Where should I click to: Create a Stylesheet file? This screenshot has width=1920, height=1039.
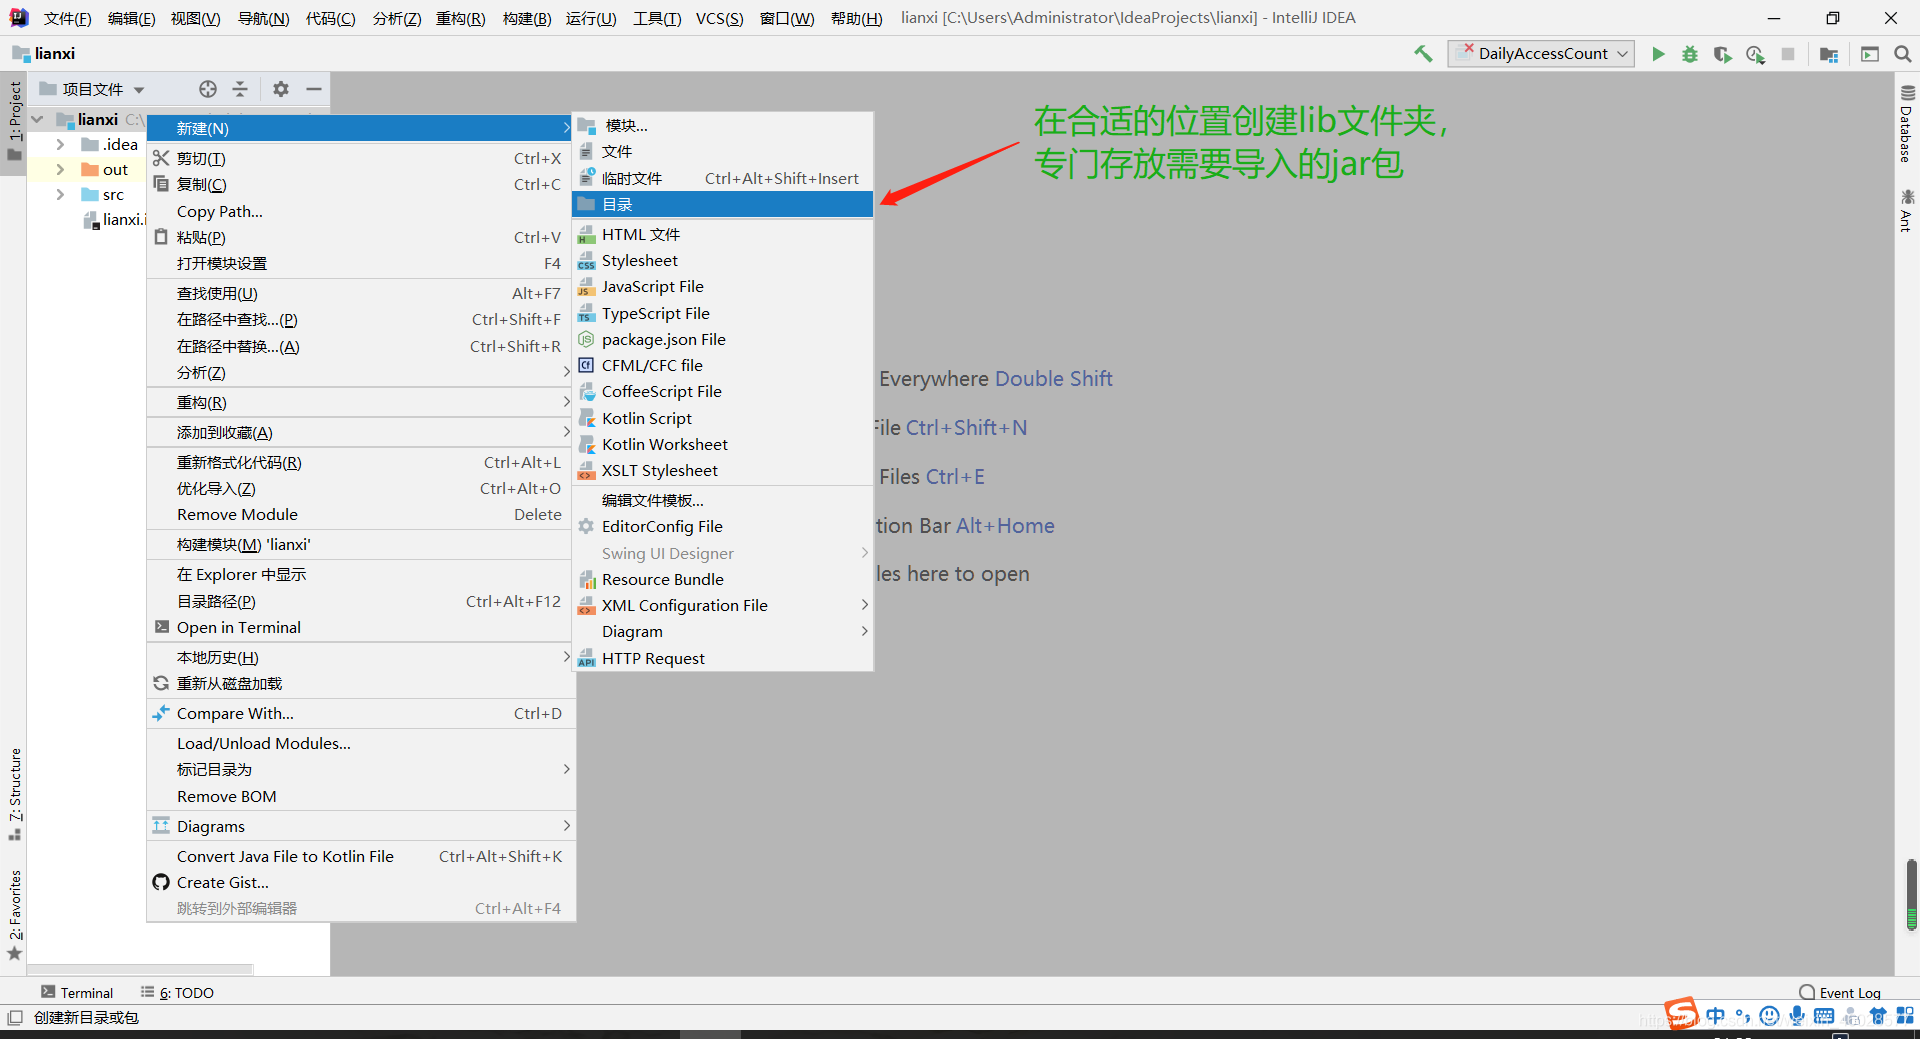click(723, 261)
